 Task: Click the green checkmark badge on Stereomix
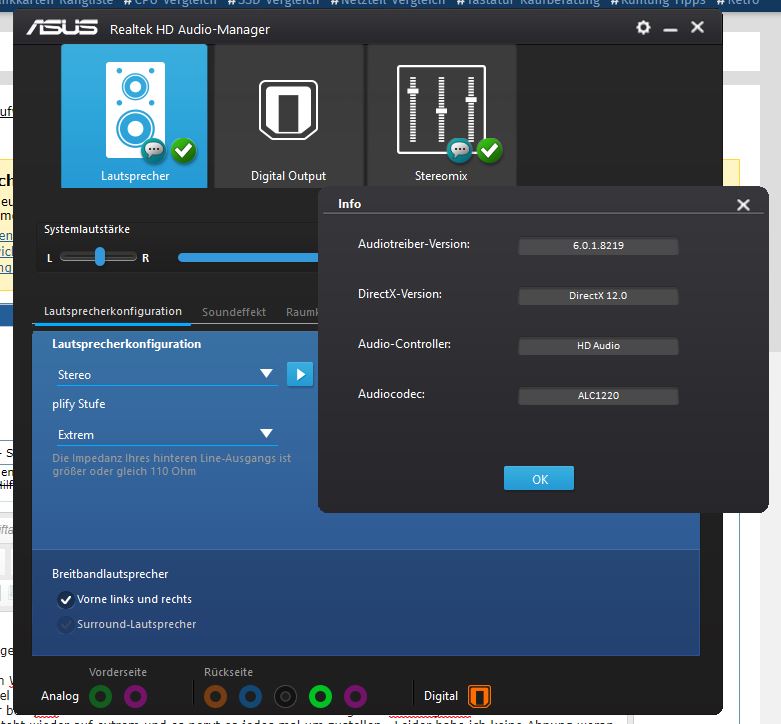tap(490, 150)
